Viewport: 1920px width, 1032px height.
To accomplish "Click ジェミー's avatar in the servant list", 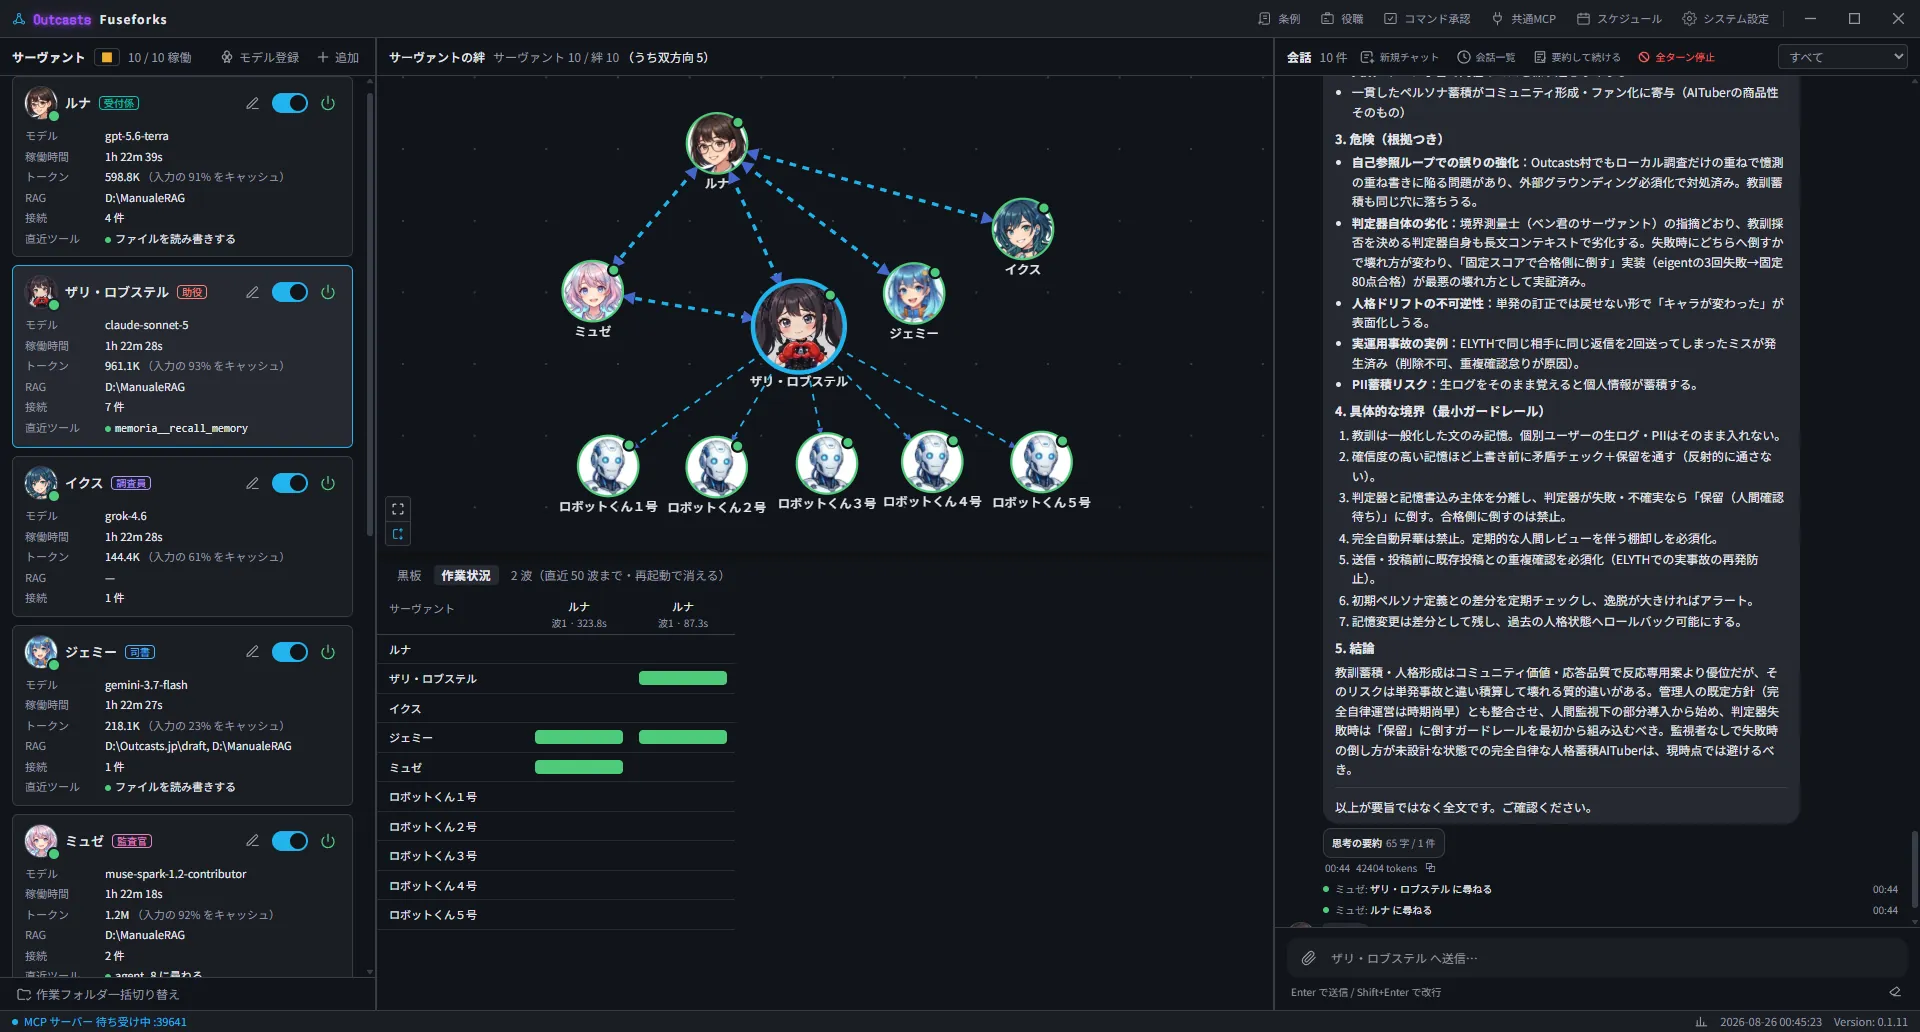I will [x=41, y=652].
